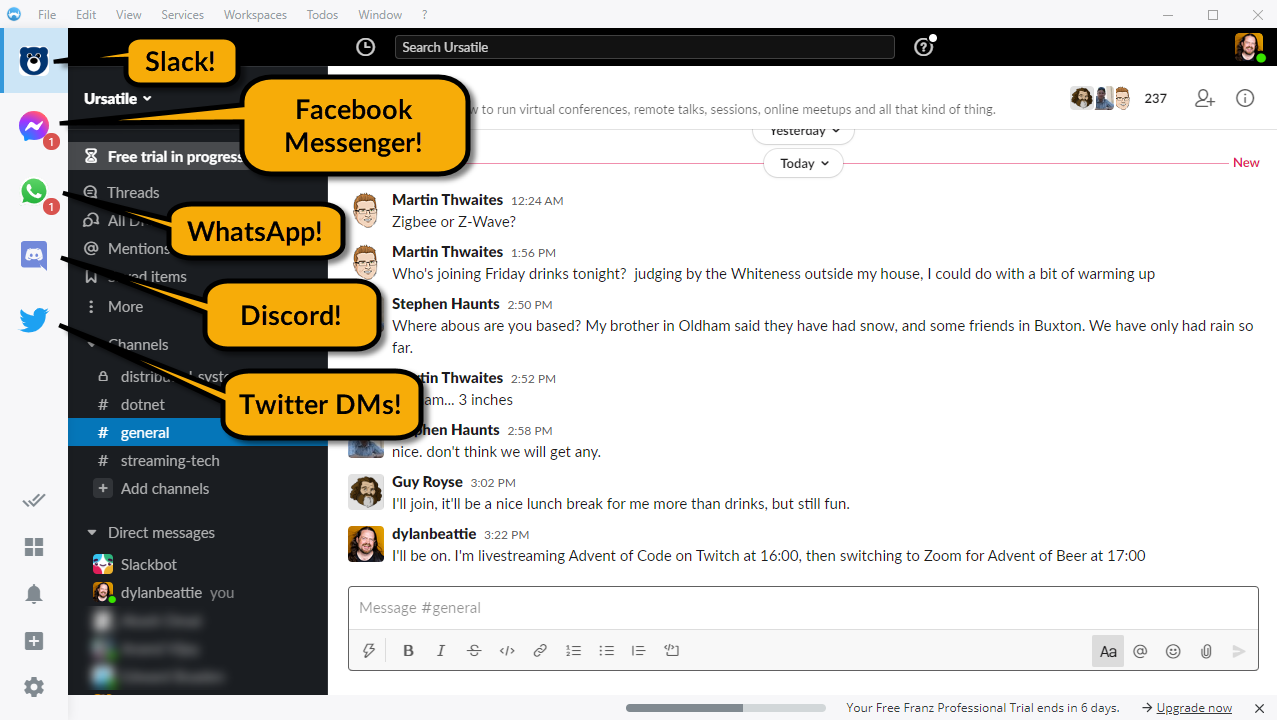Insert a blockquote

click(639, 651)
